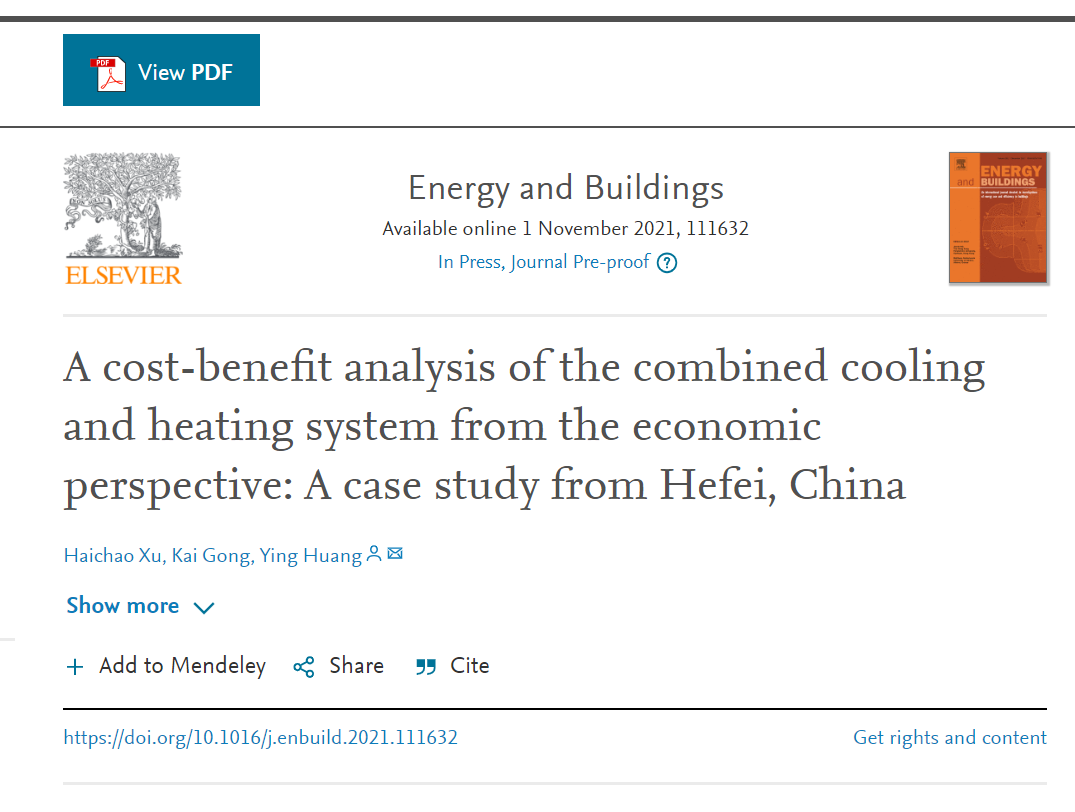
Task: Select author Kai Gong
Action: pyautogui.click(x=211, y=556)
